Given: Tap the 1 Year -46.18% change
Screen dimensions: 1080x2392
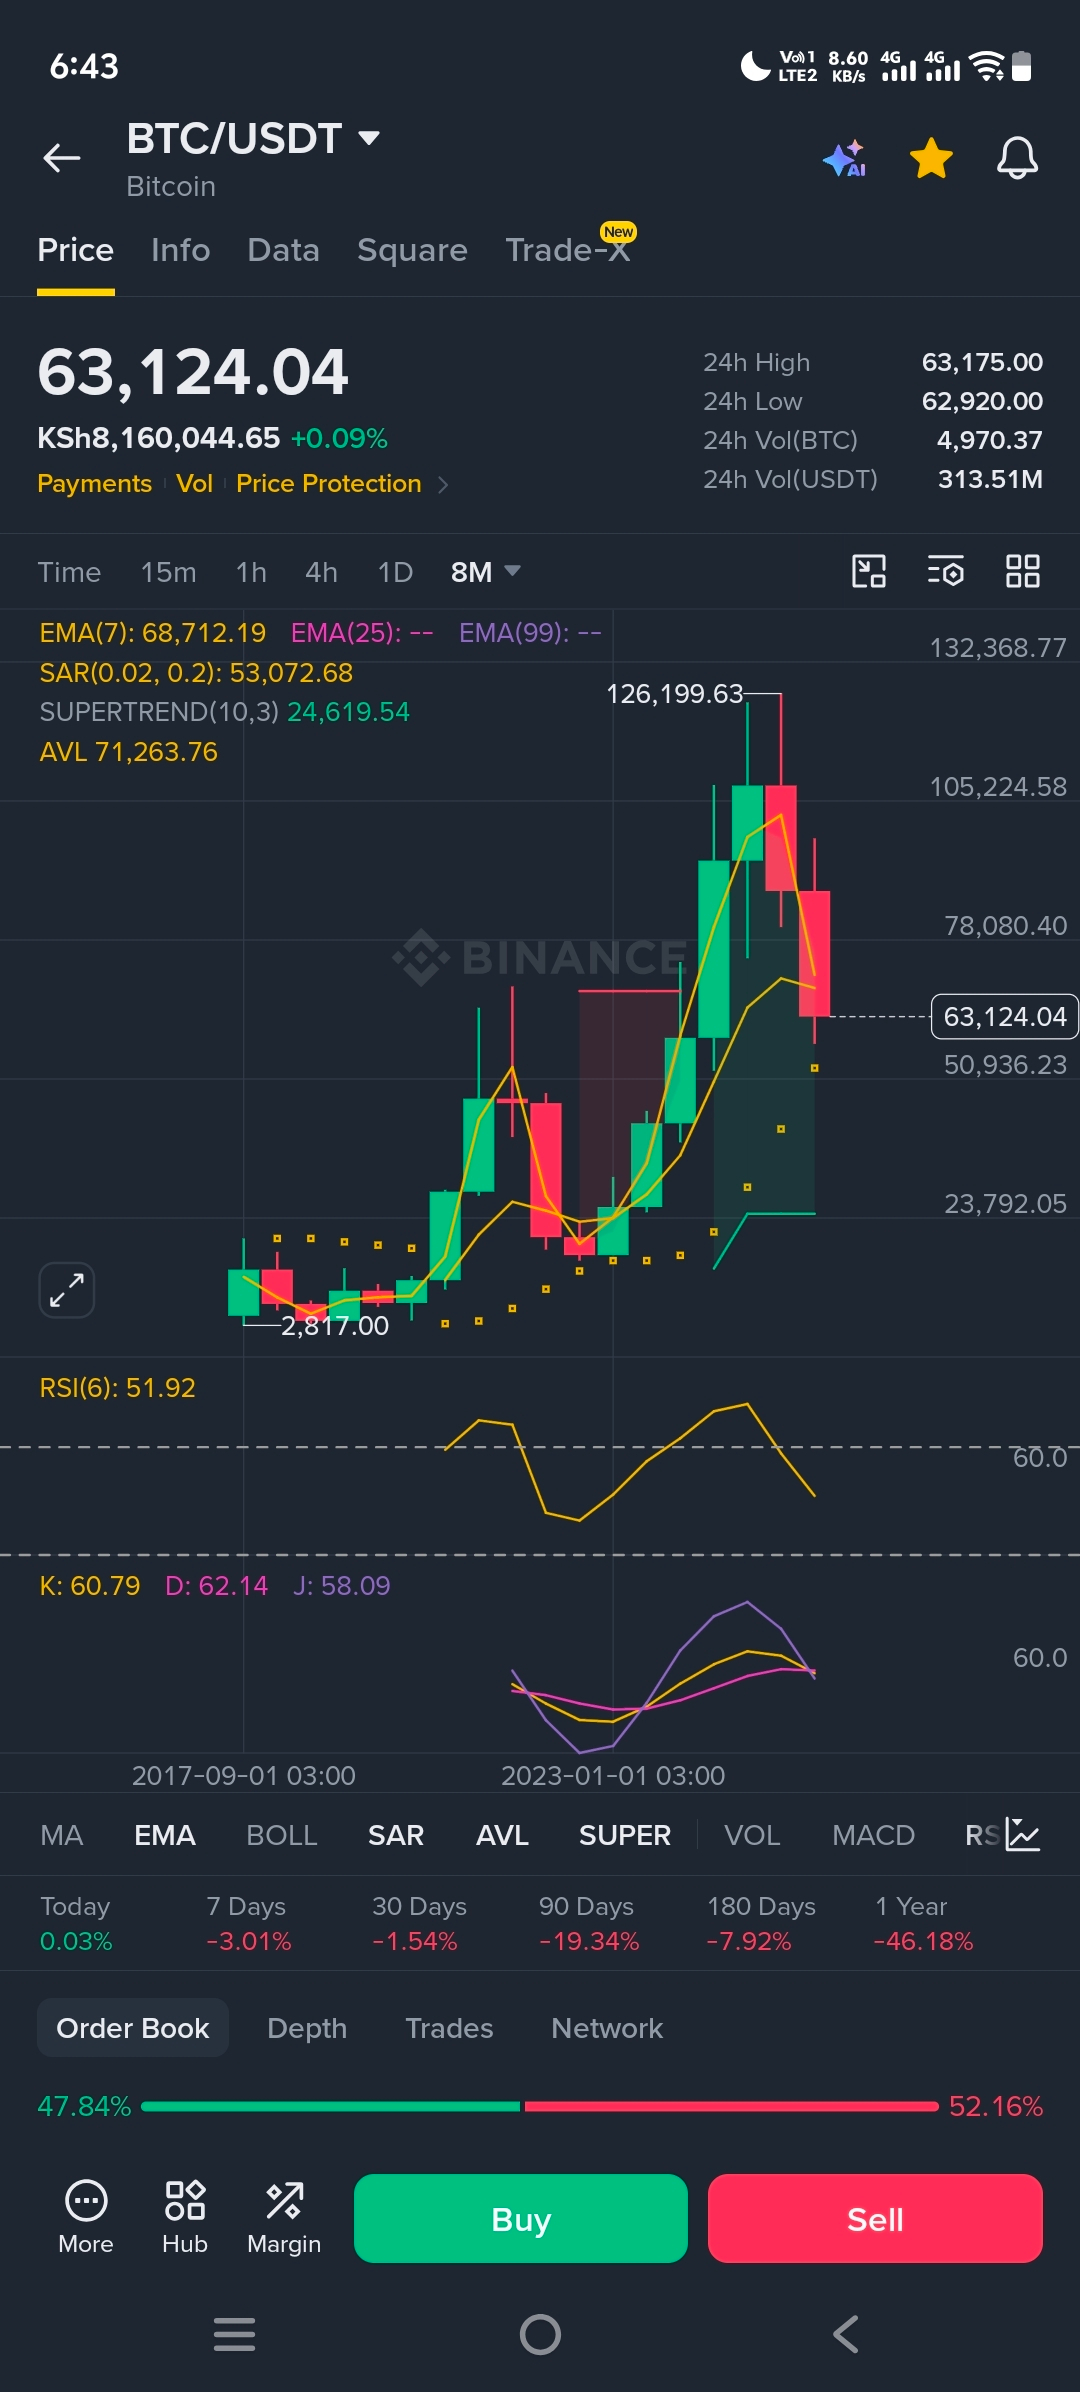Looking at the screenshot, I should [924, 1924].
